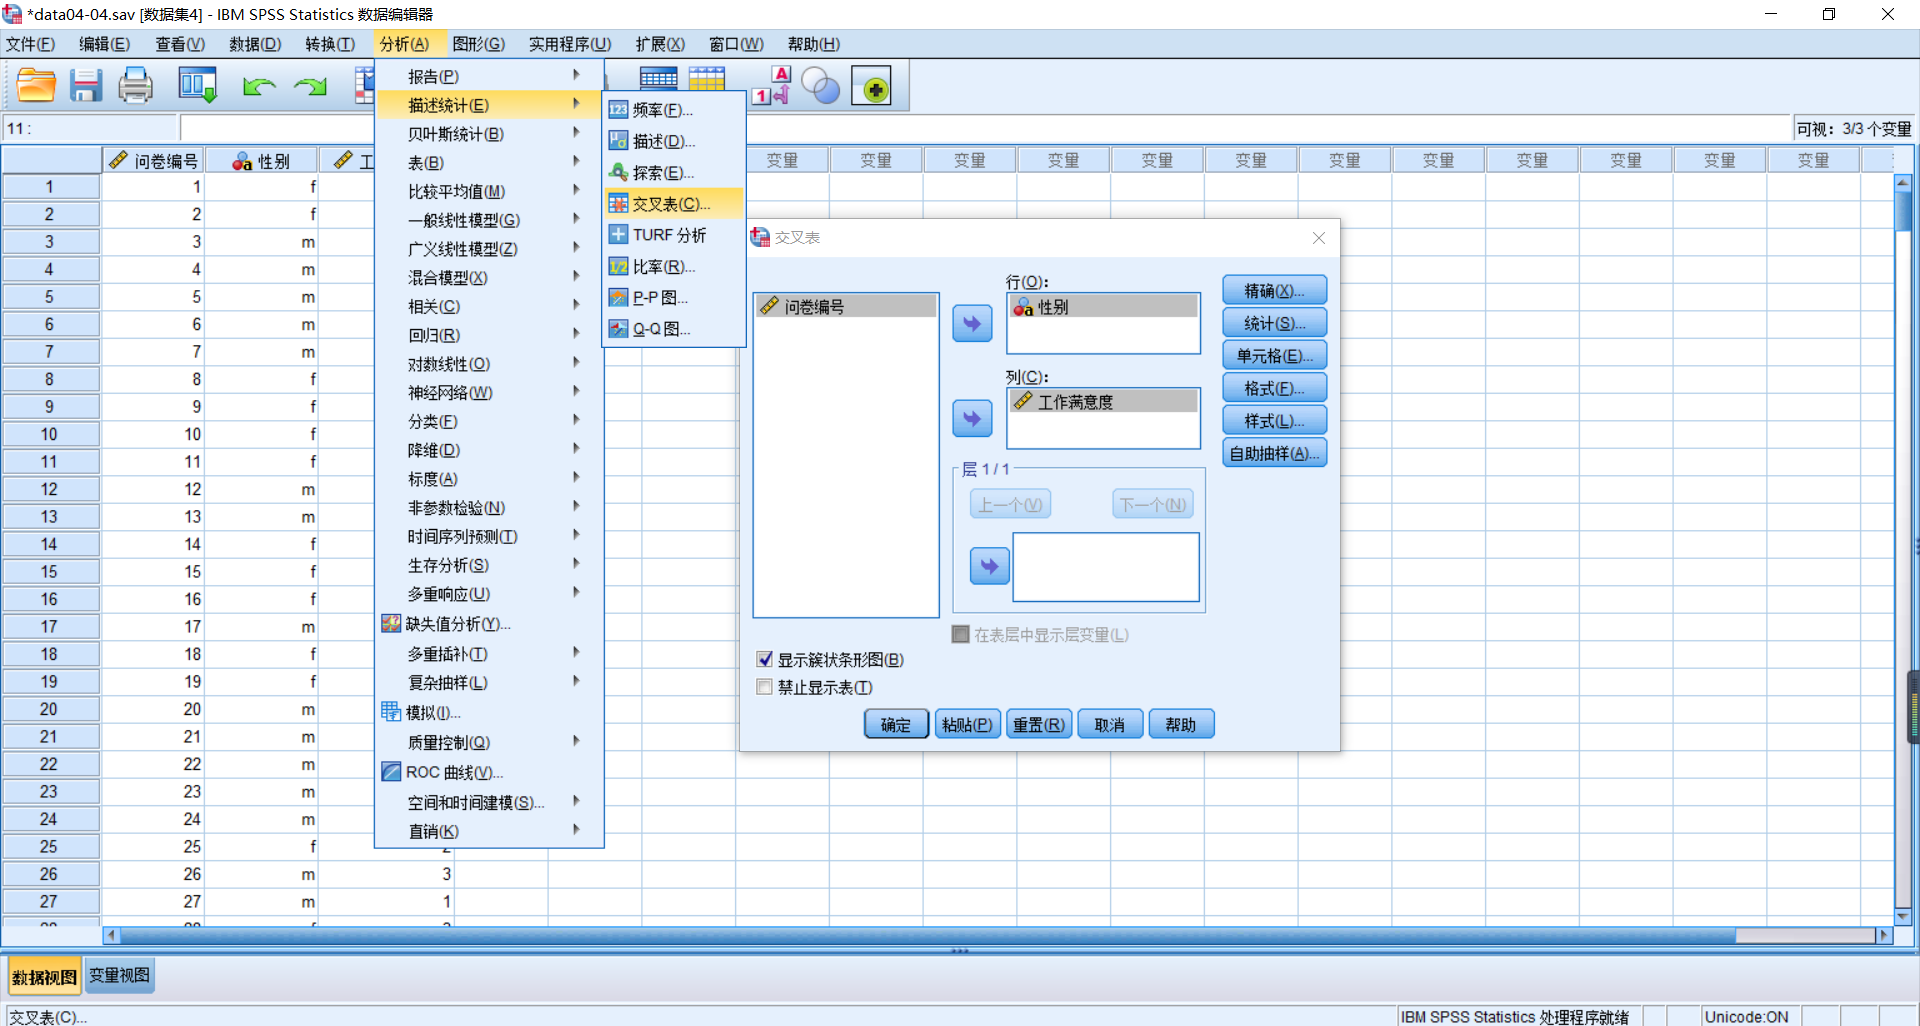1920x1026 pixels.
Task: Open 统计(S)... options
Action: [1275, 323]
